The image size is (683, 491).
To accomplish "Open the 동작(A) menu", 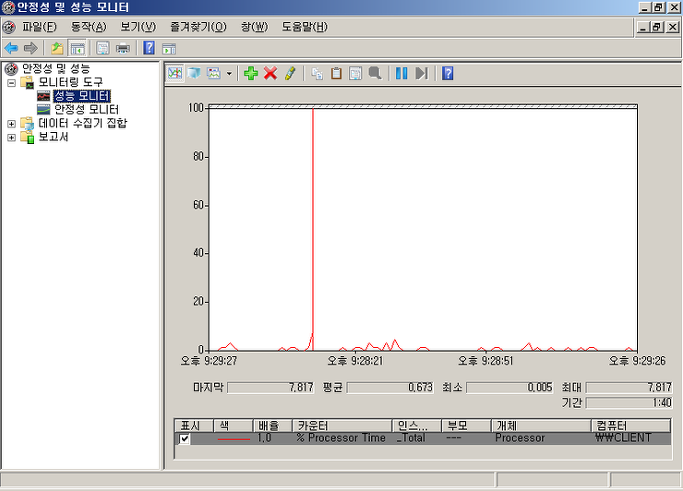I will point(88,27).
